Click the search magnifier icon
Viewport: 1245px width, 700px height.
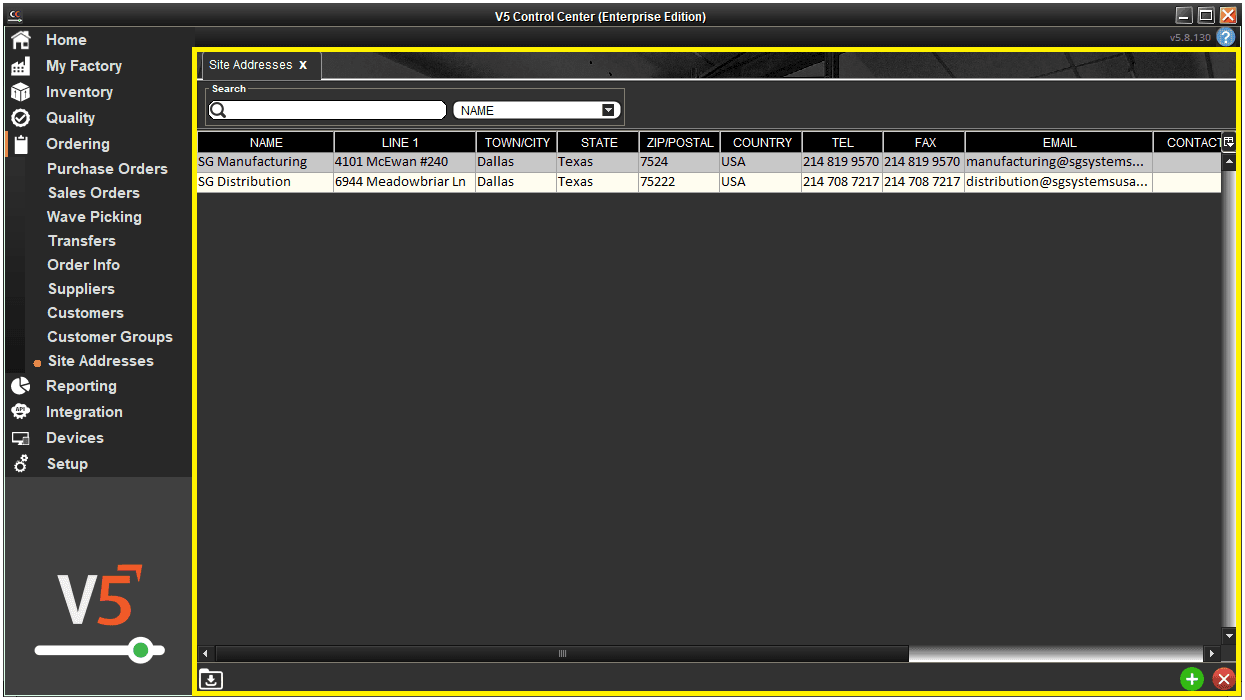pos(218,110)
